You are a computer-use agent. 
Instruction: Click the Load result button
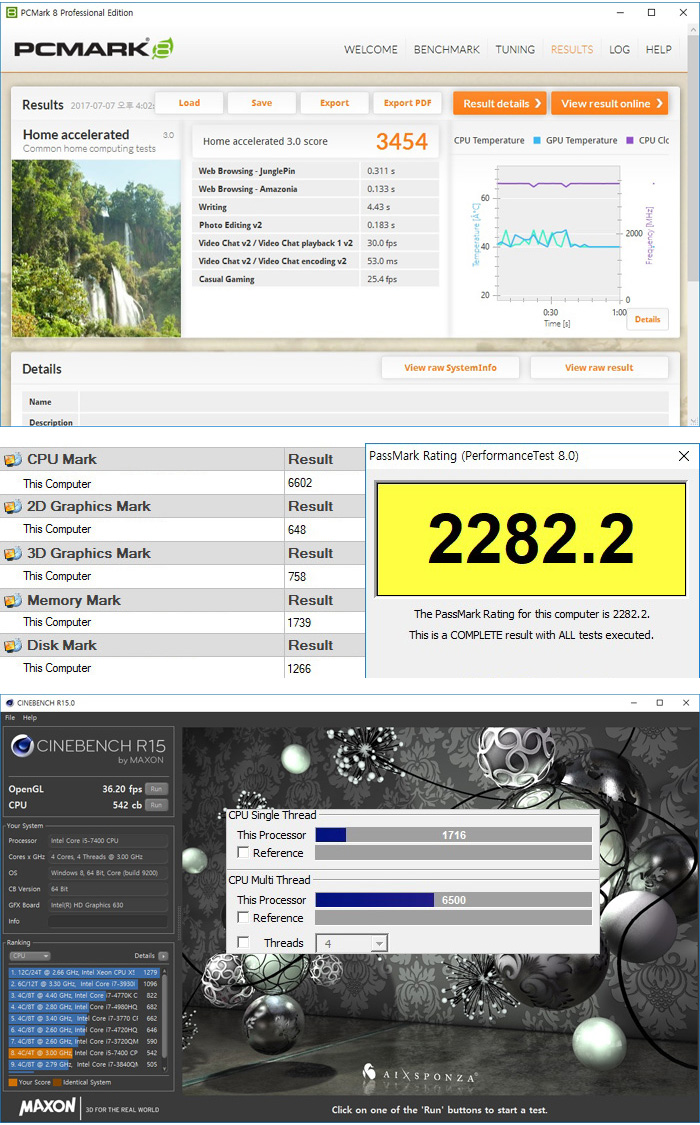[189, 103]
